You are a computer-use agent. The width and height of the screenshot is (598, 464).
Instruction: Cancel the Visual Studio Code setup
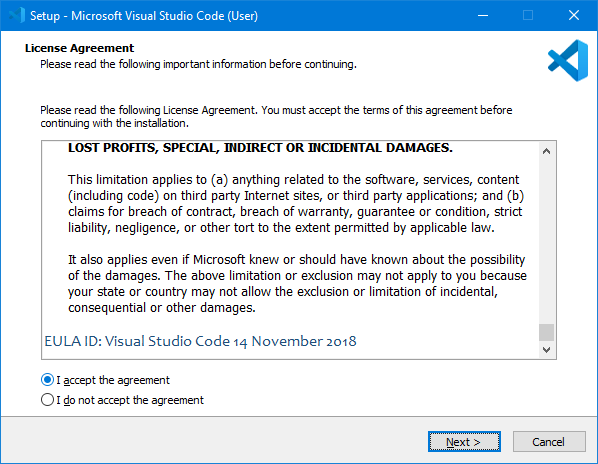(549, 442)
